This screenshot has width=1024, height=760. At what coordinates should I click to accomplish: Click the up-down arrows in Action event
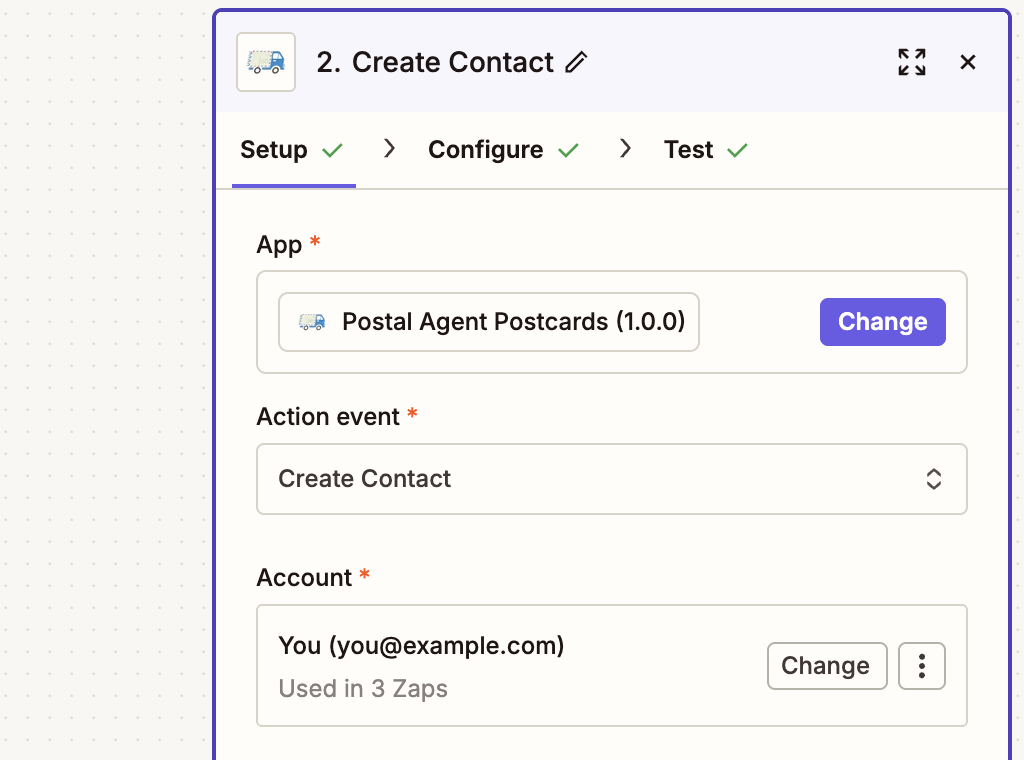(933, 479)
